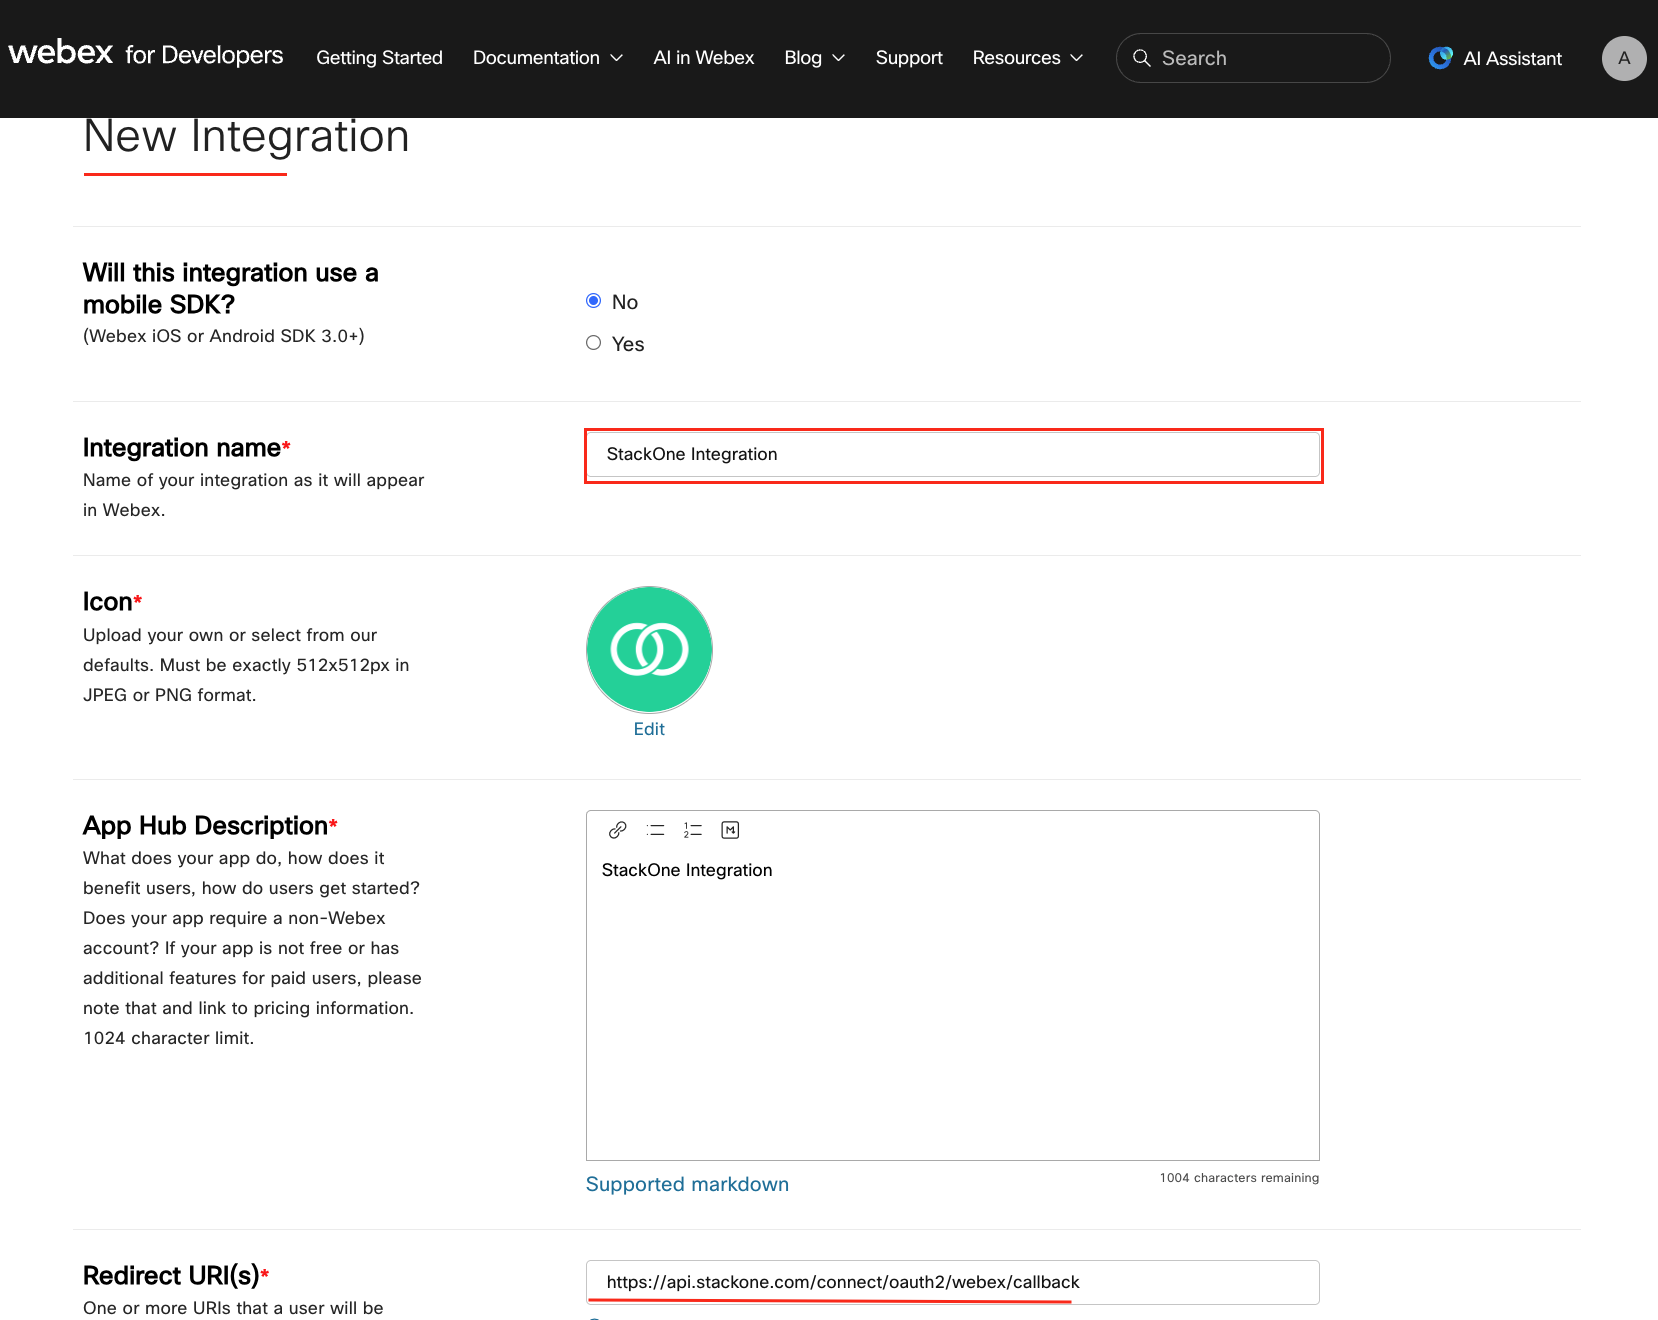Click the search magnifier icon
Image resolution: width=1658 pixels, height=1320 pixels.
click(1141, 58)
